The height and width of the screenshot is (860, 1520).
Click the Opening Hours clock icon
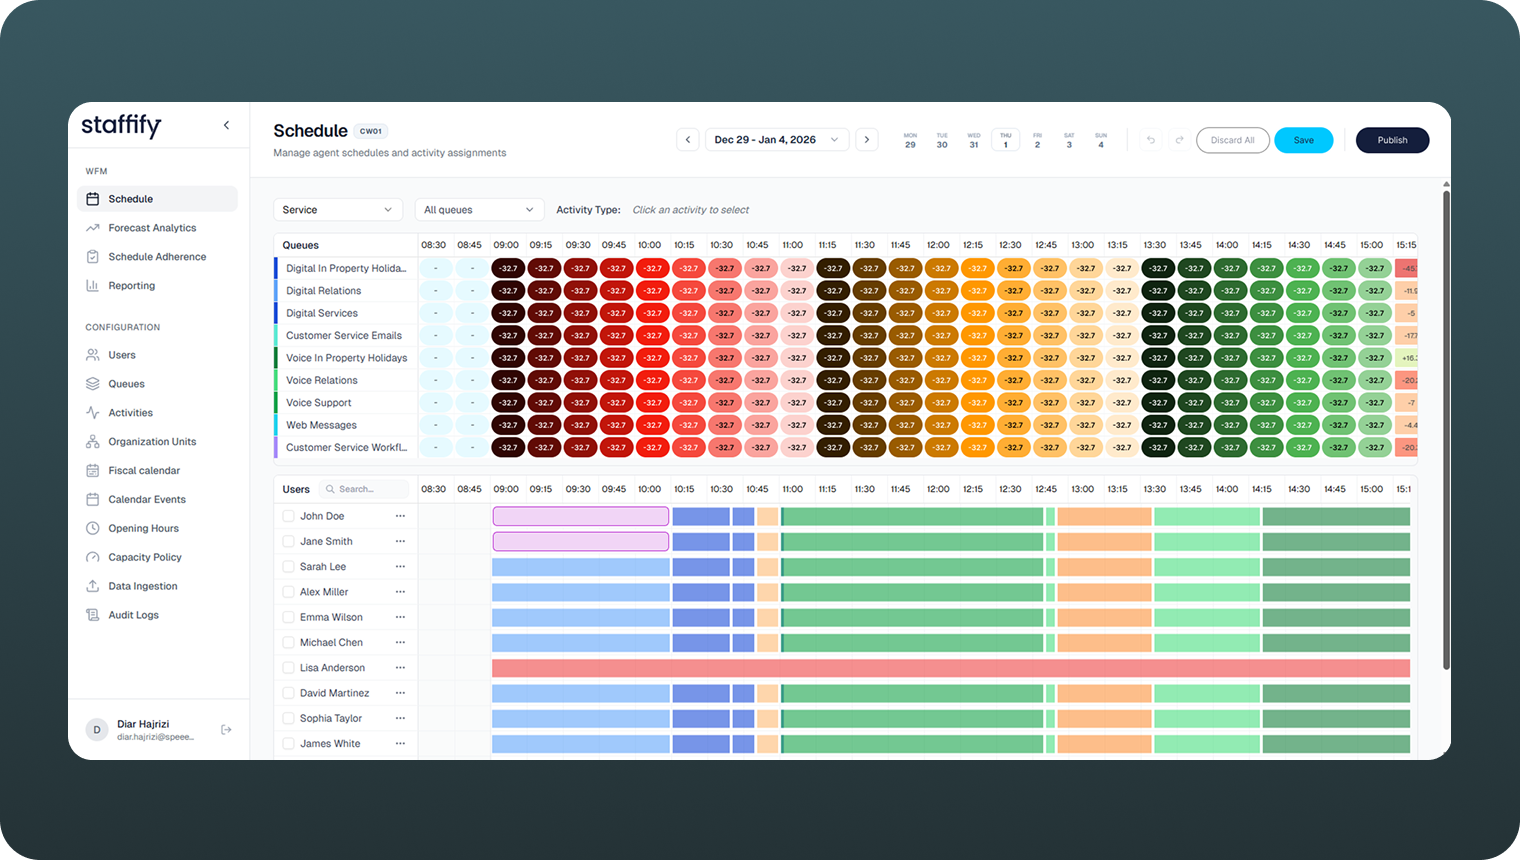tap(93, 528)
